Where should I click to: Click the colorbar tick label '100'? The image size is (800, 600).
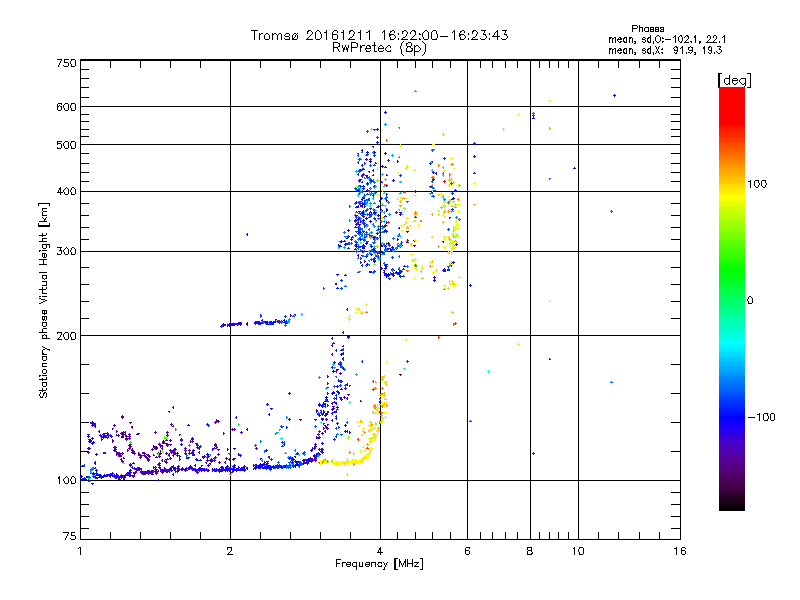757,184
